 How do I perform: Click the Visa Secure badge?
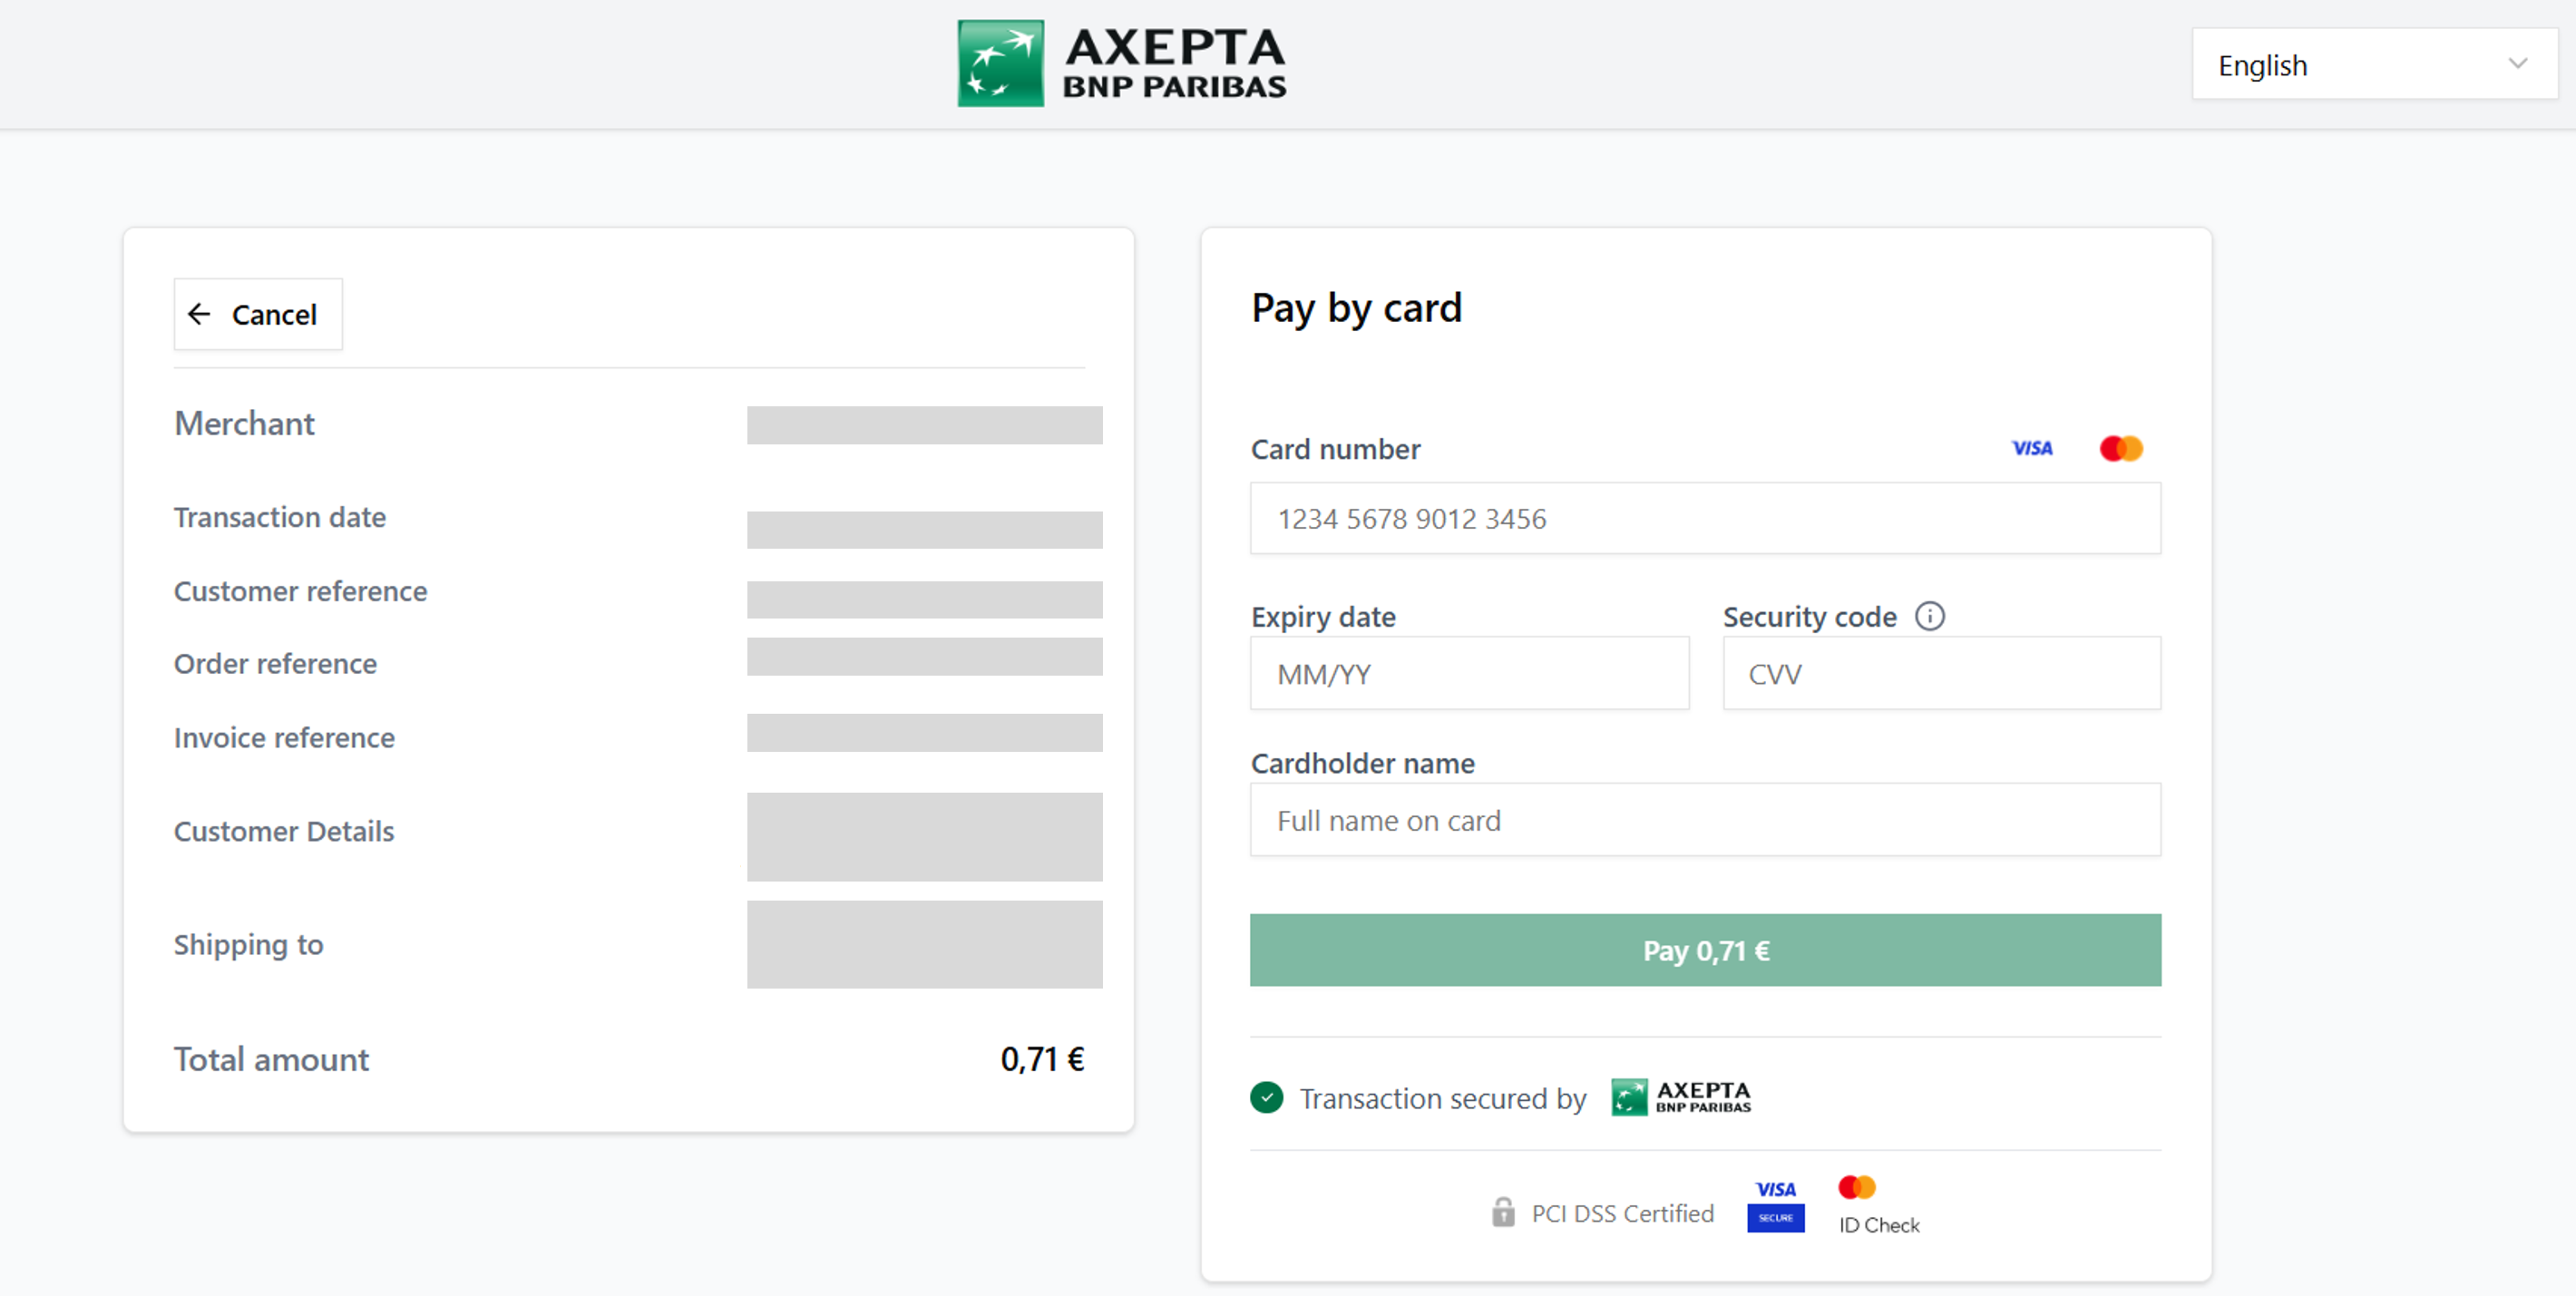click(x=1775, y=1205)
